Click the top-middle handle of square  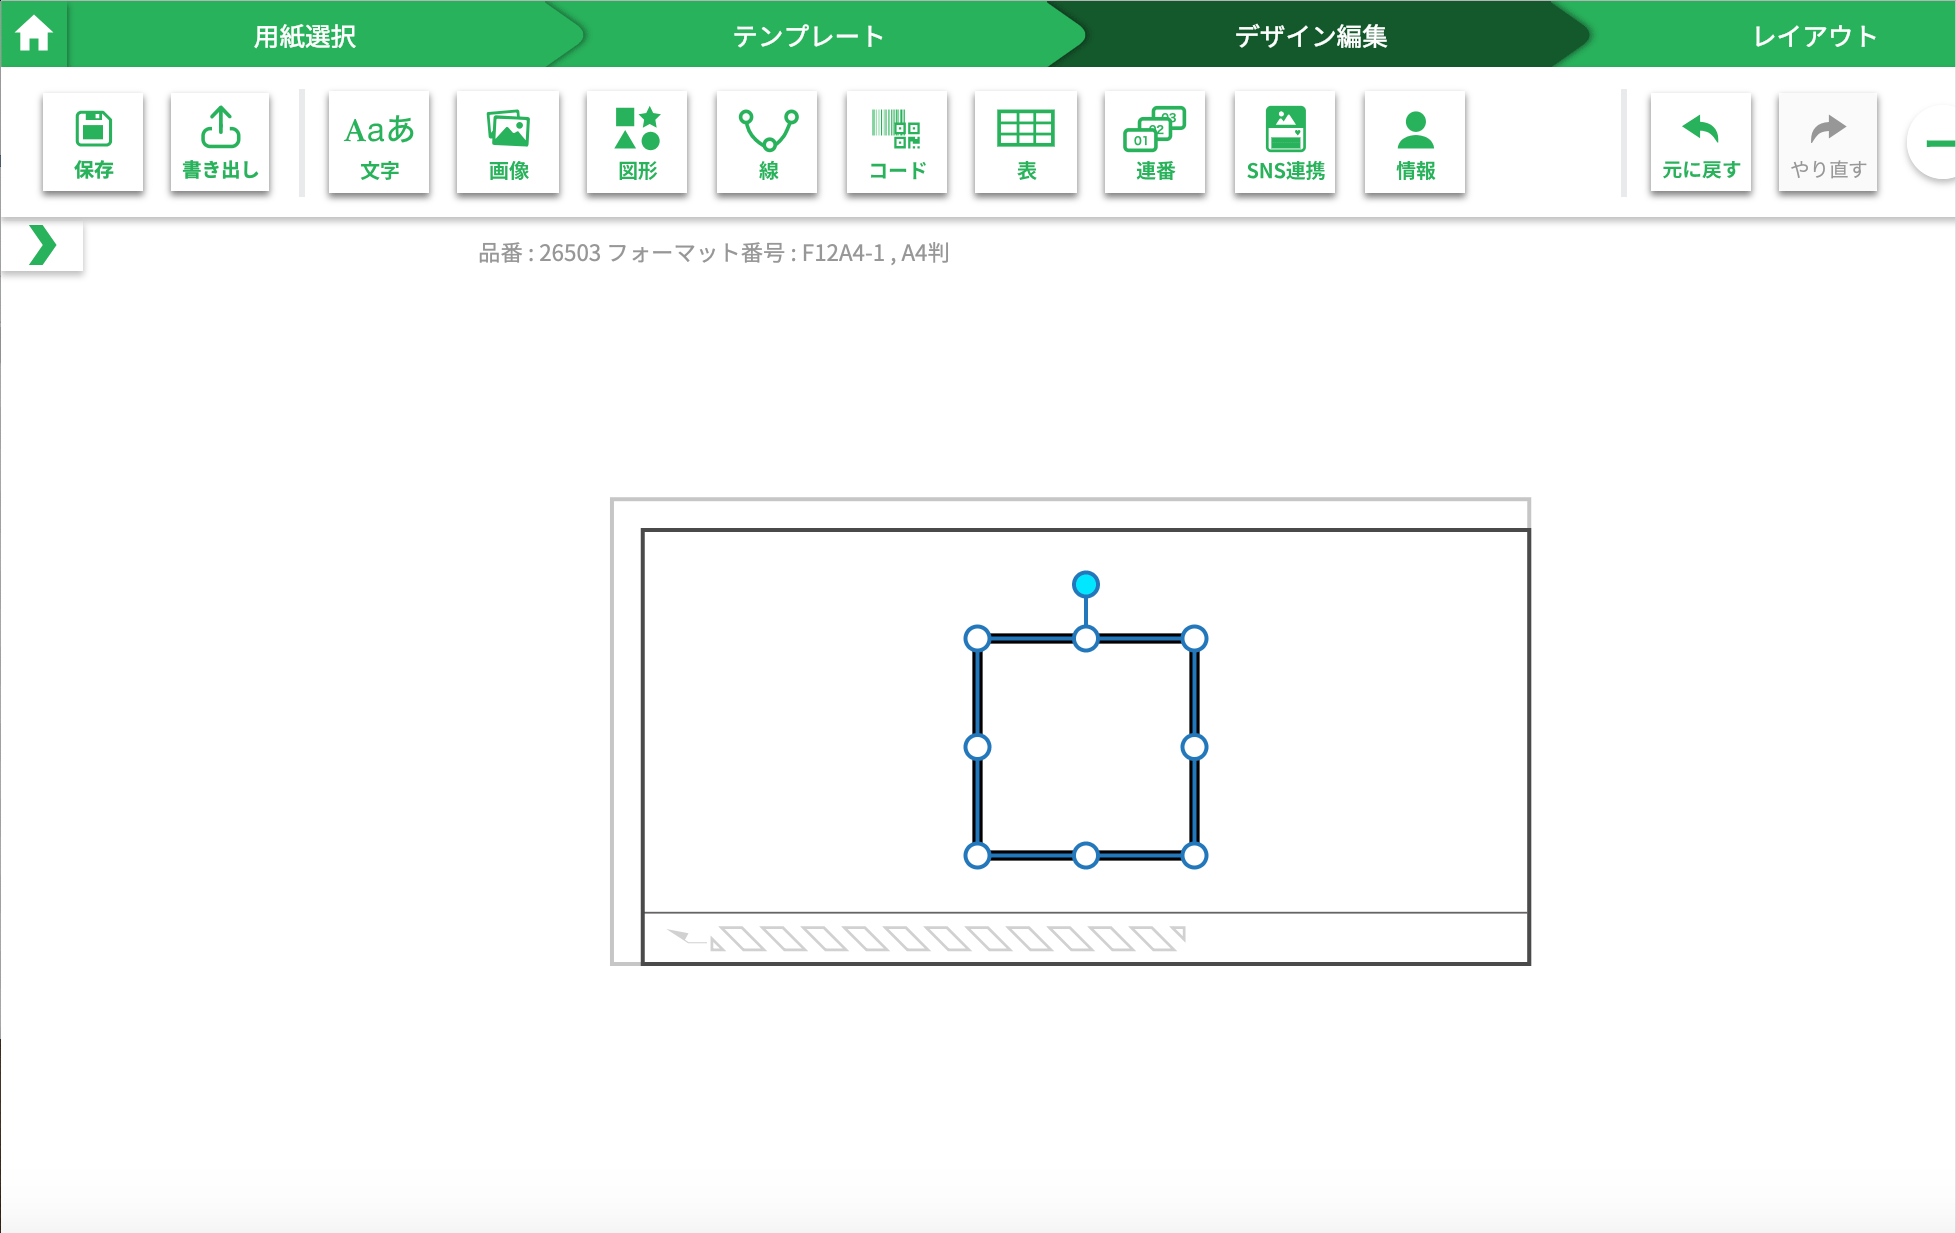1086,638
